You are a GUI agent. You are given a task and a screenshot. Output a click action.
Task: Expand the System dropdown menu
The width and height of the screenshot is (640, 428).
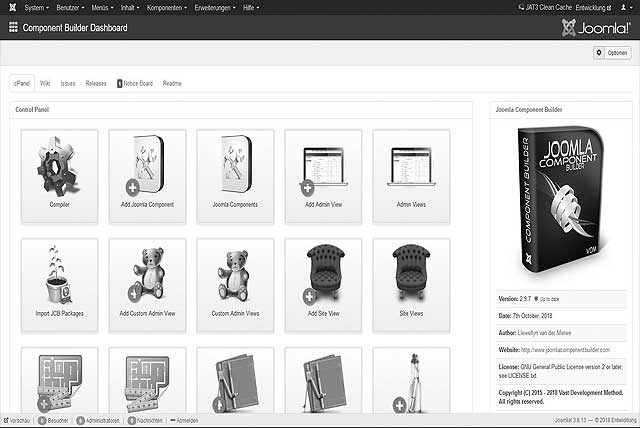36,7
